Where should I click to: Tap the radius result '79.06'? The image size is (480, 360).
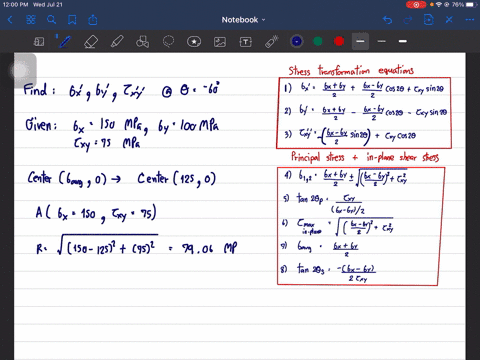(x=197, y=249)
